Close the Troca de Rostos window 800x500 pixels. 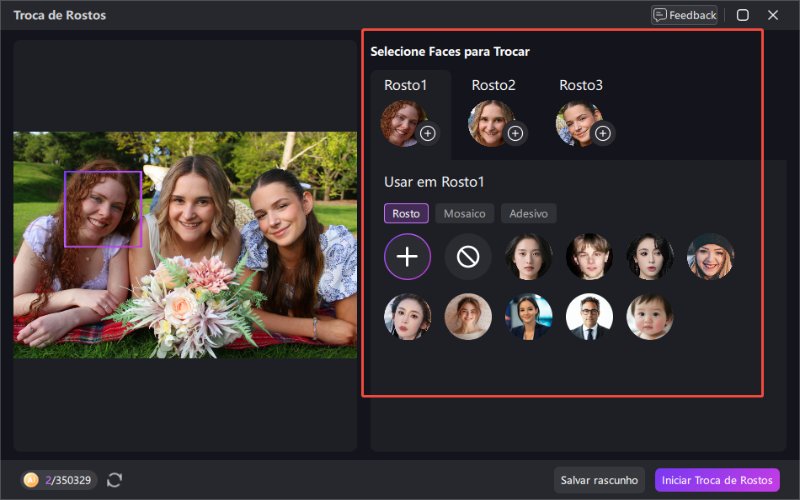pos(773,15)
